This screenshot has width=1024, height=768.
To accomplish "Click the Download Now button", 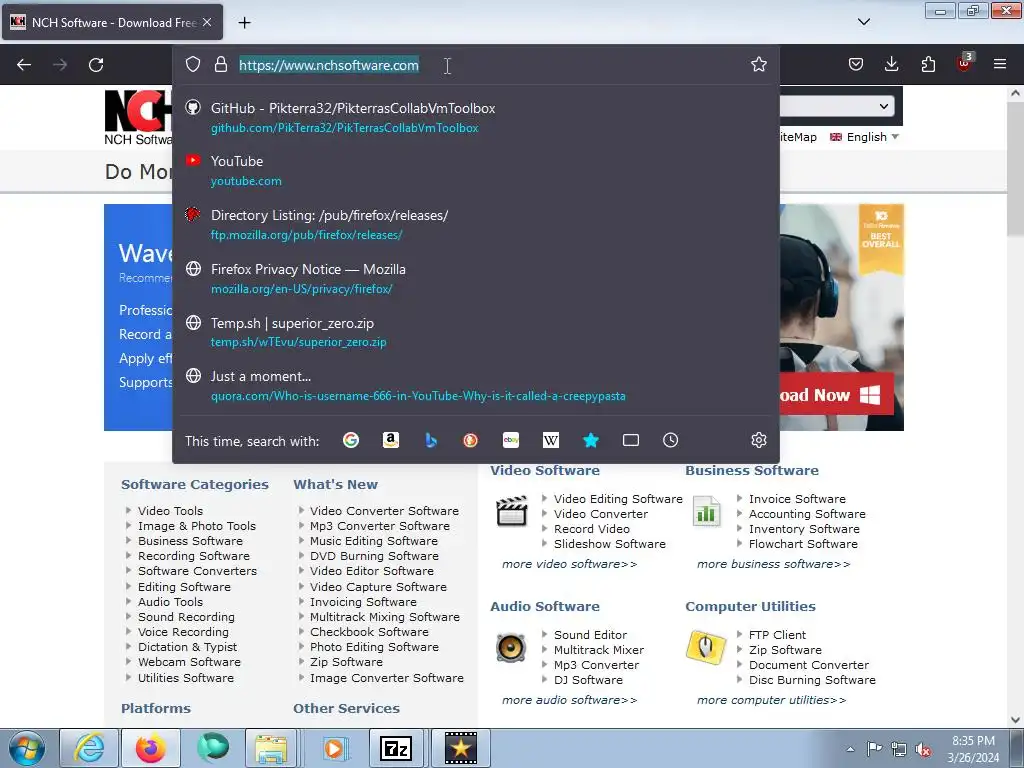I will [x=836, y=394].
